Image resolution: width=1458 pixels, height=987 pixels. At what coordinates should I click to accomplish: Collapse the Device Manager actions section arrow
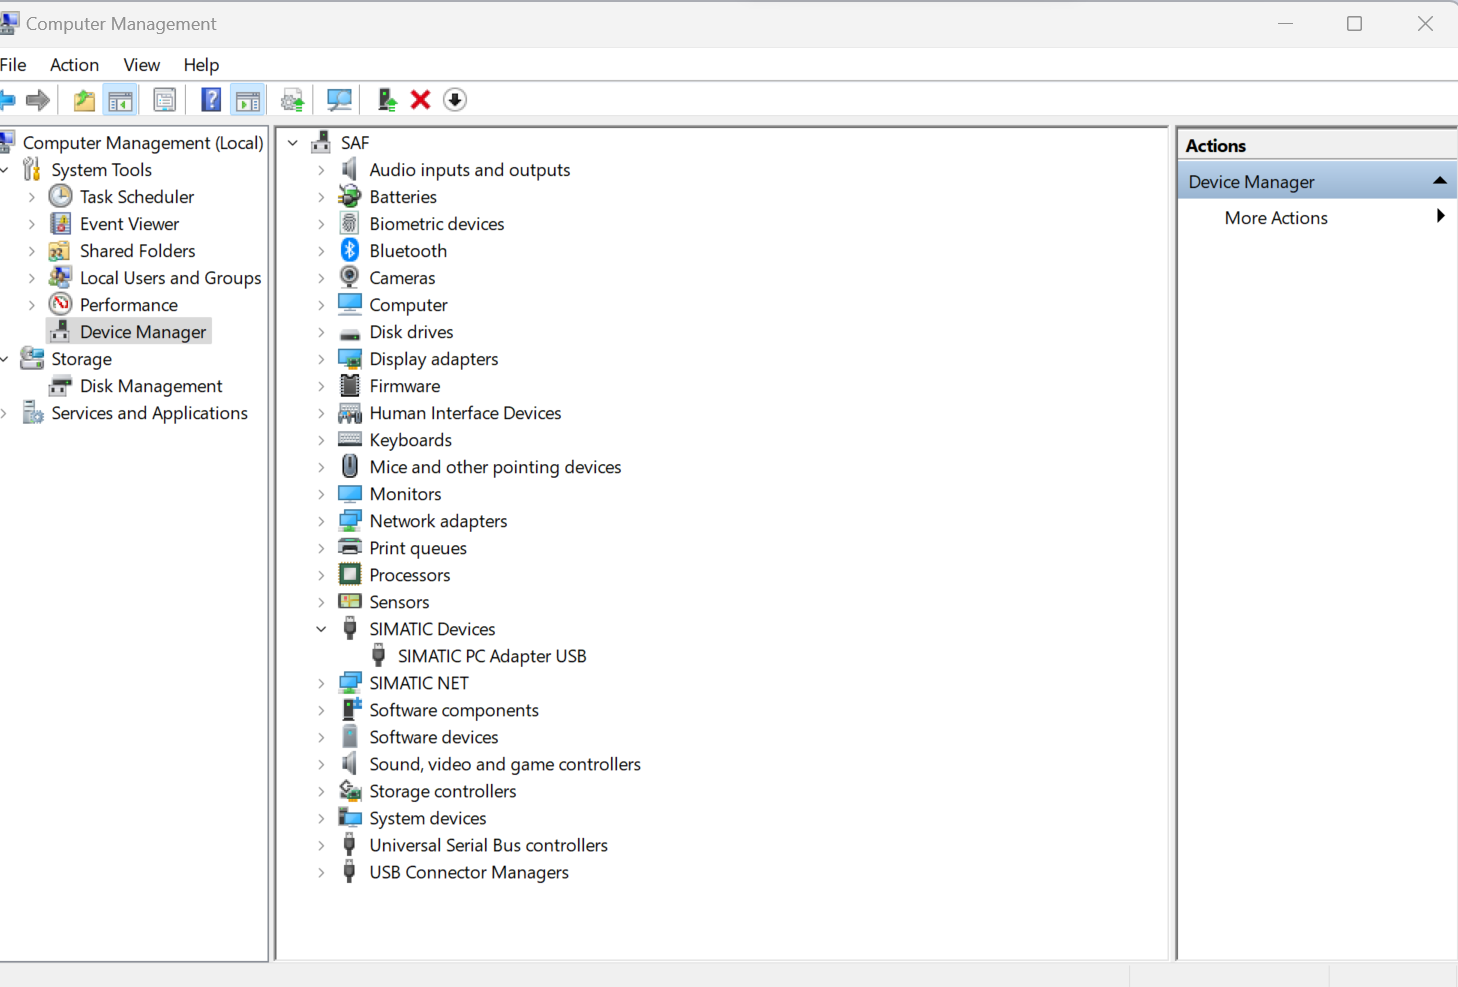click(1439, 181)
